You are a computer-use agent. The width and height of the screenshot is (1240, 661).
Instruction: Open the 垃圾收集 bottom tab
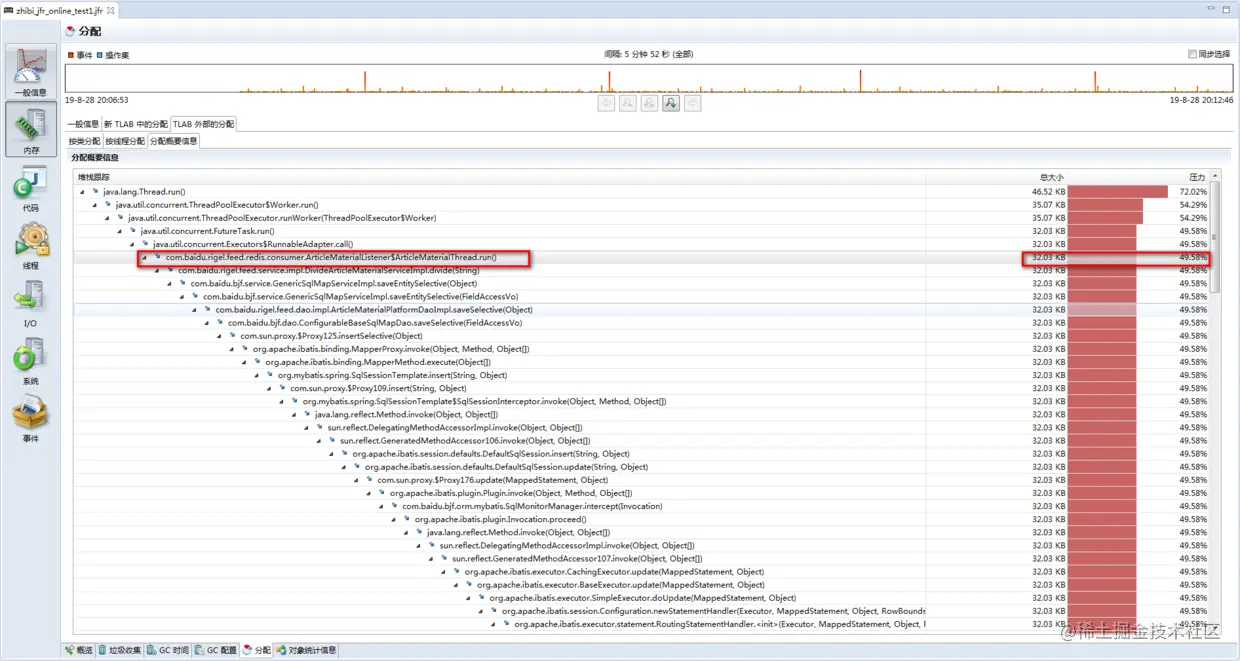[120, 650]
